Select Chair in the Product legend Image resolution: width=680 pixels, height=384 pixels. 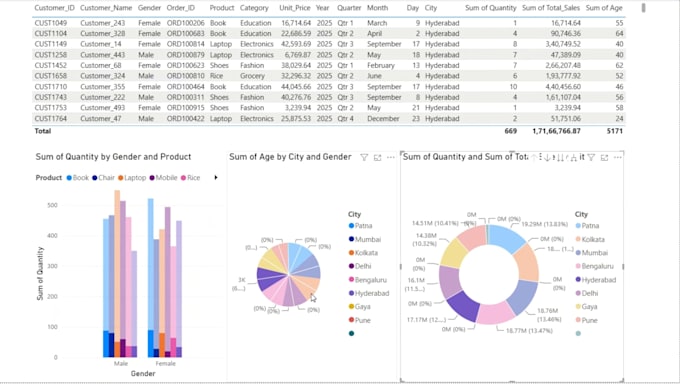pyautogui.click(x=103, y=177)
